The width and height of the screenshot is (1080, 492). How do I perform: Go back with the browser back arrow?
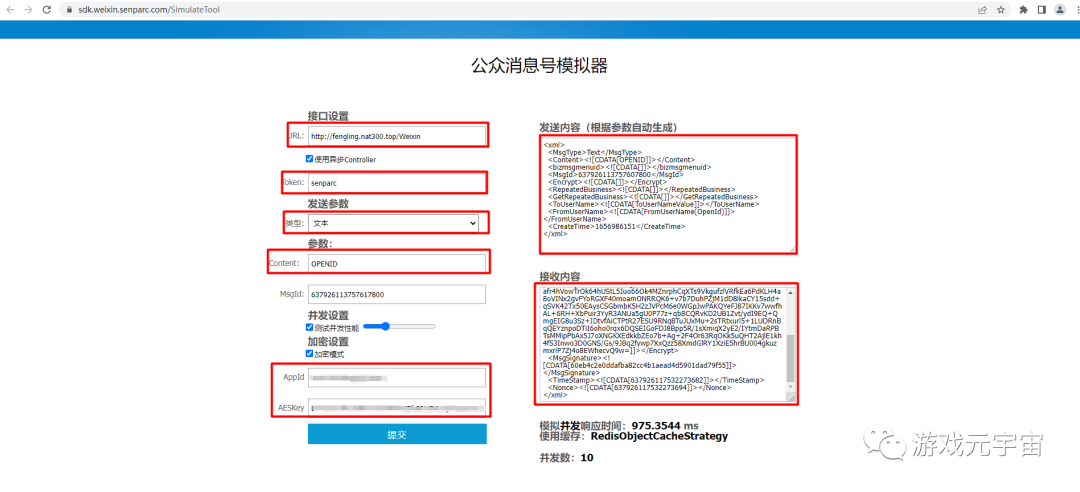[10, 10]
